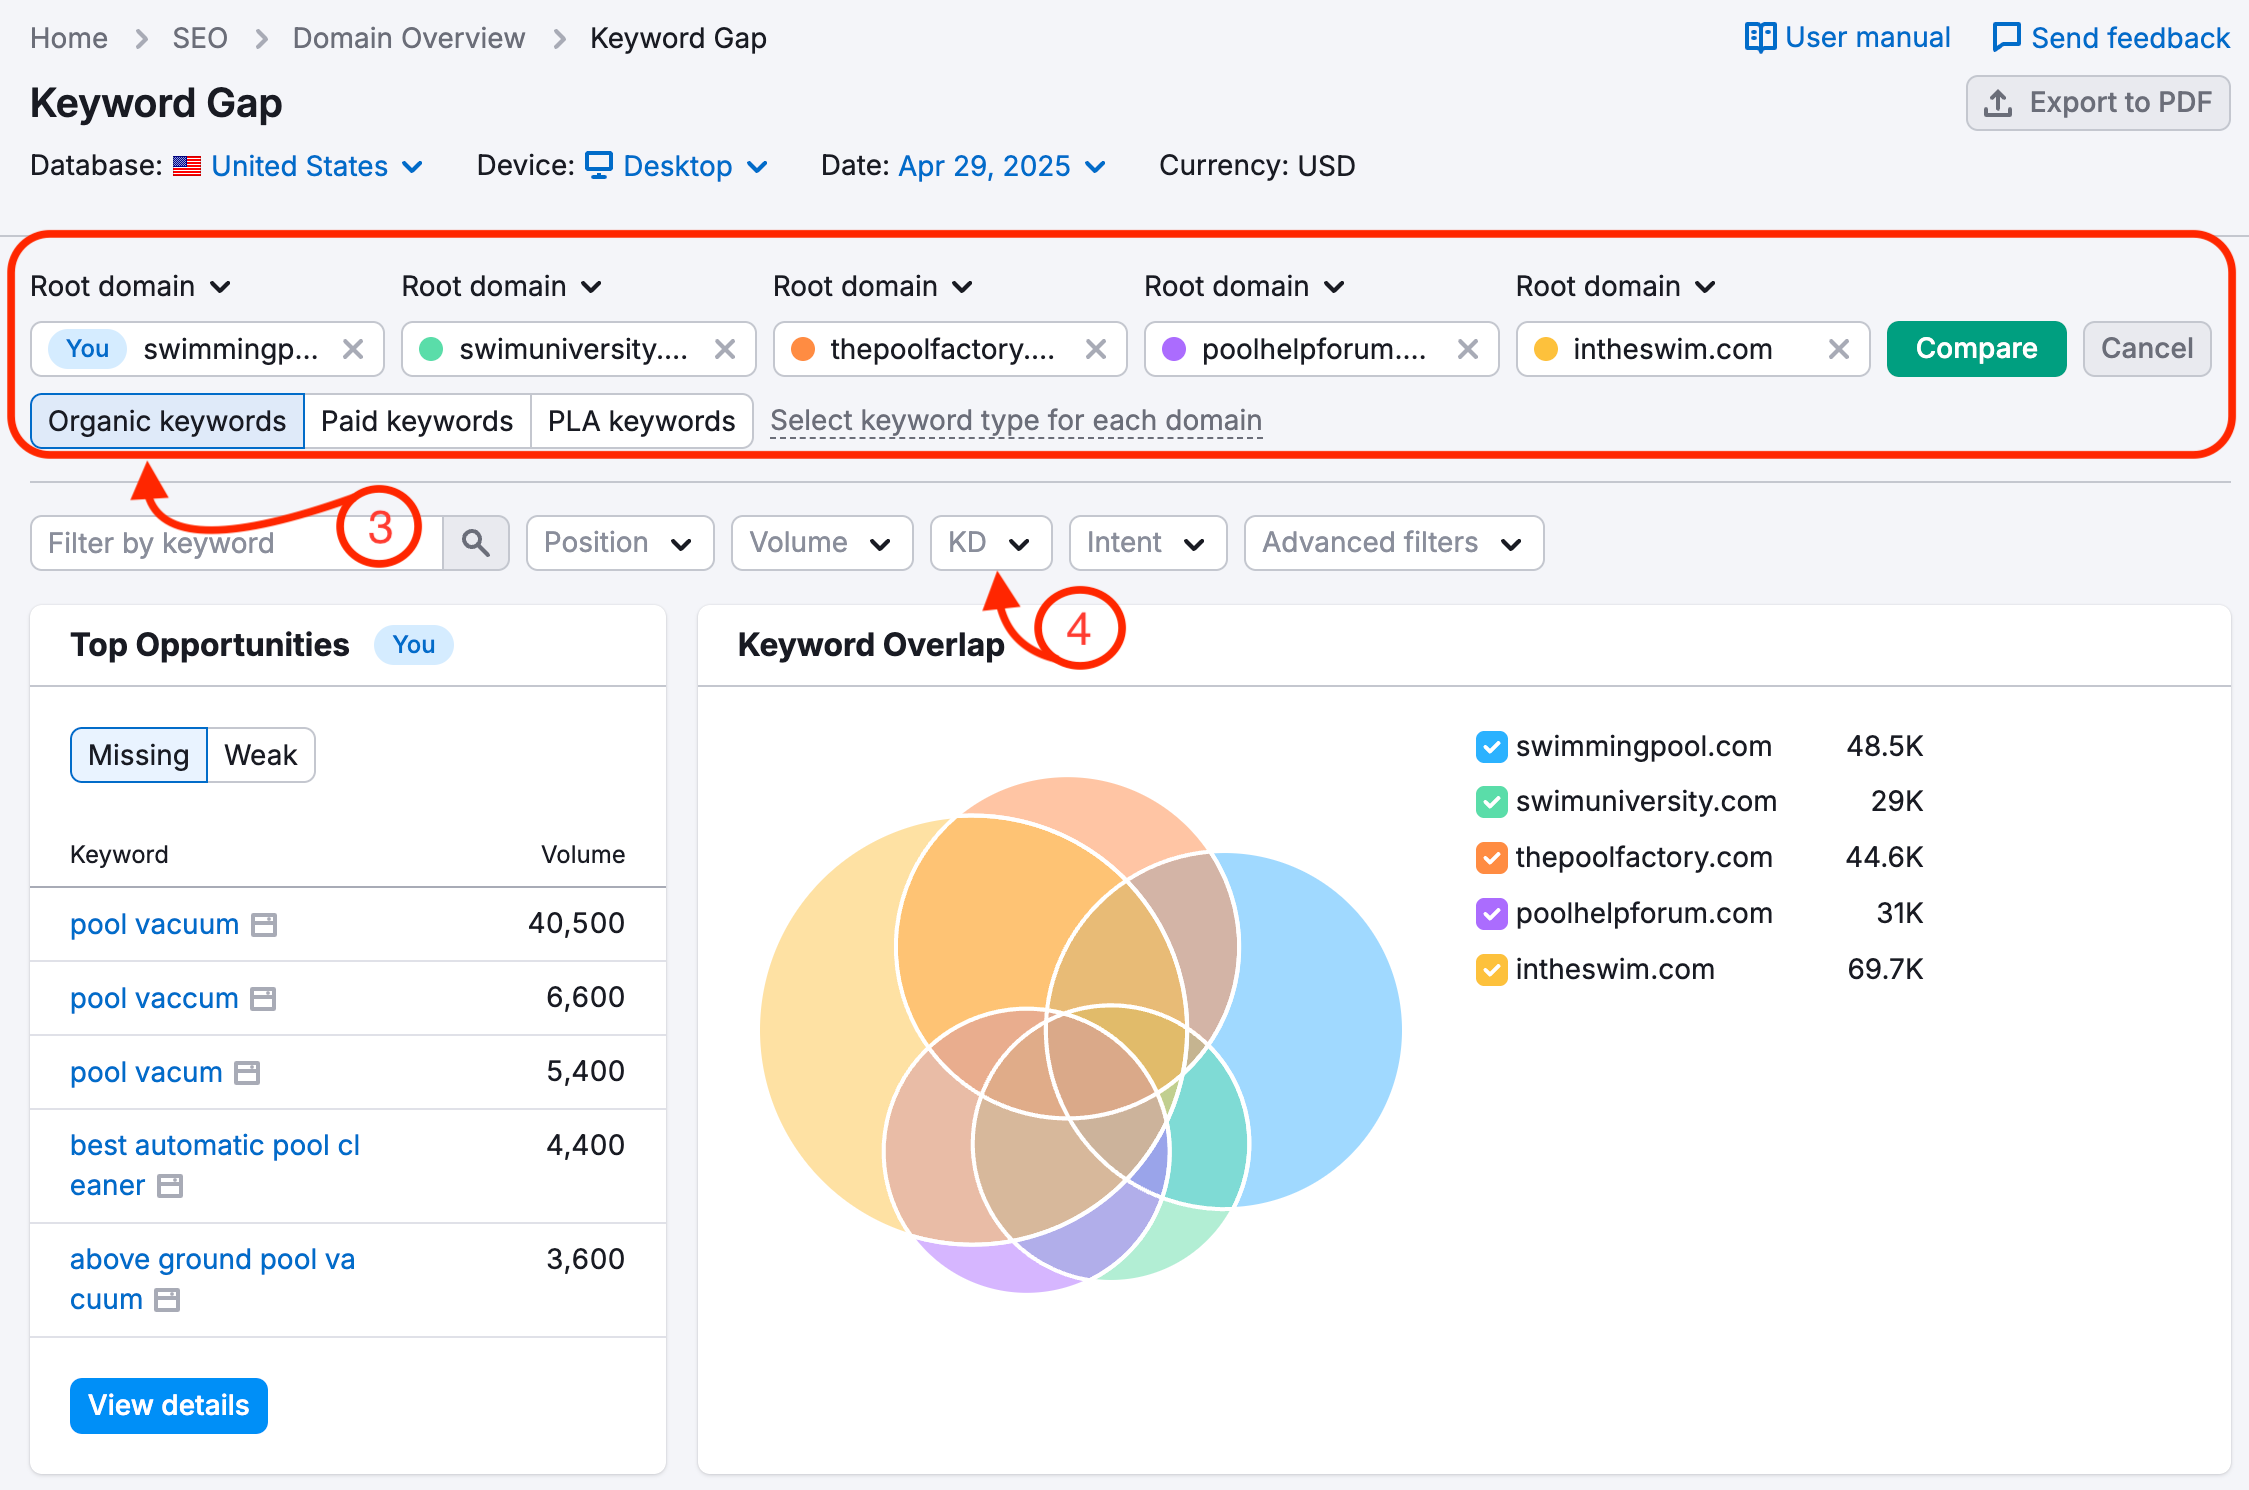The width and height of the screenshot is (2249, 1490).
Task: Select the PLA keywords tab
Action: 641,421
